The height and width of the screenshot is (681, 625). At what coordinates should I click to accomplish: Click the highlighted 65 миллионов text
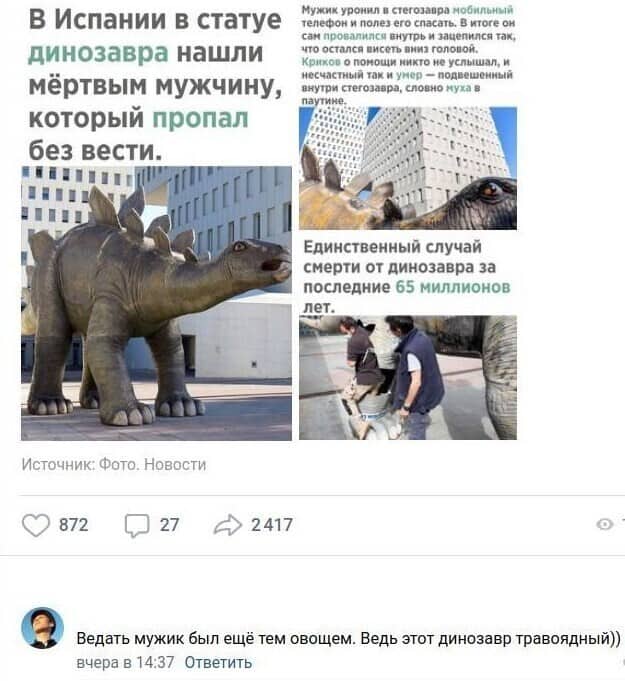[x=453, y=287]
